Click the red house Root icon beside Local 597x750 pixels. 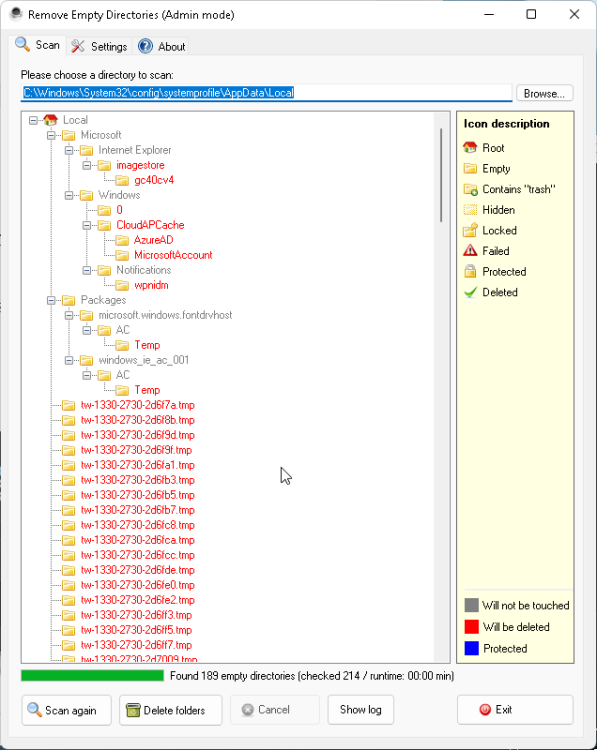click(x=50, y=120)
